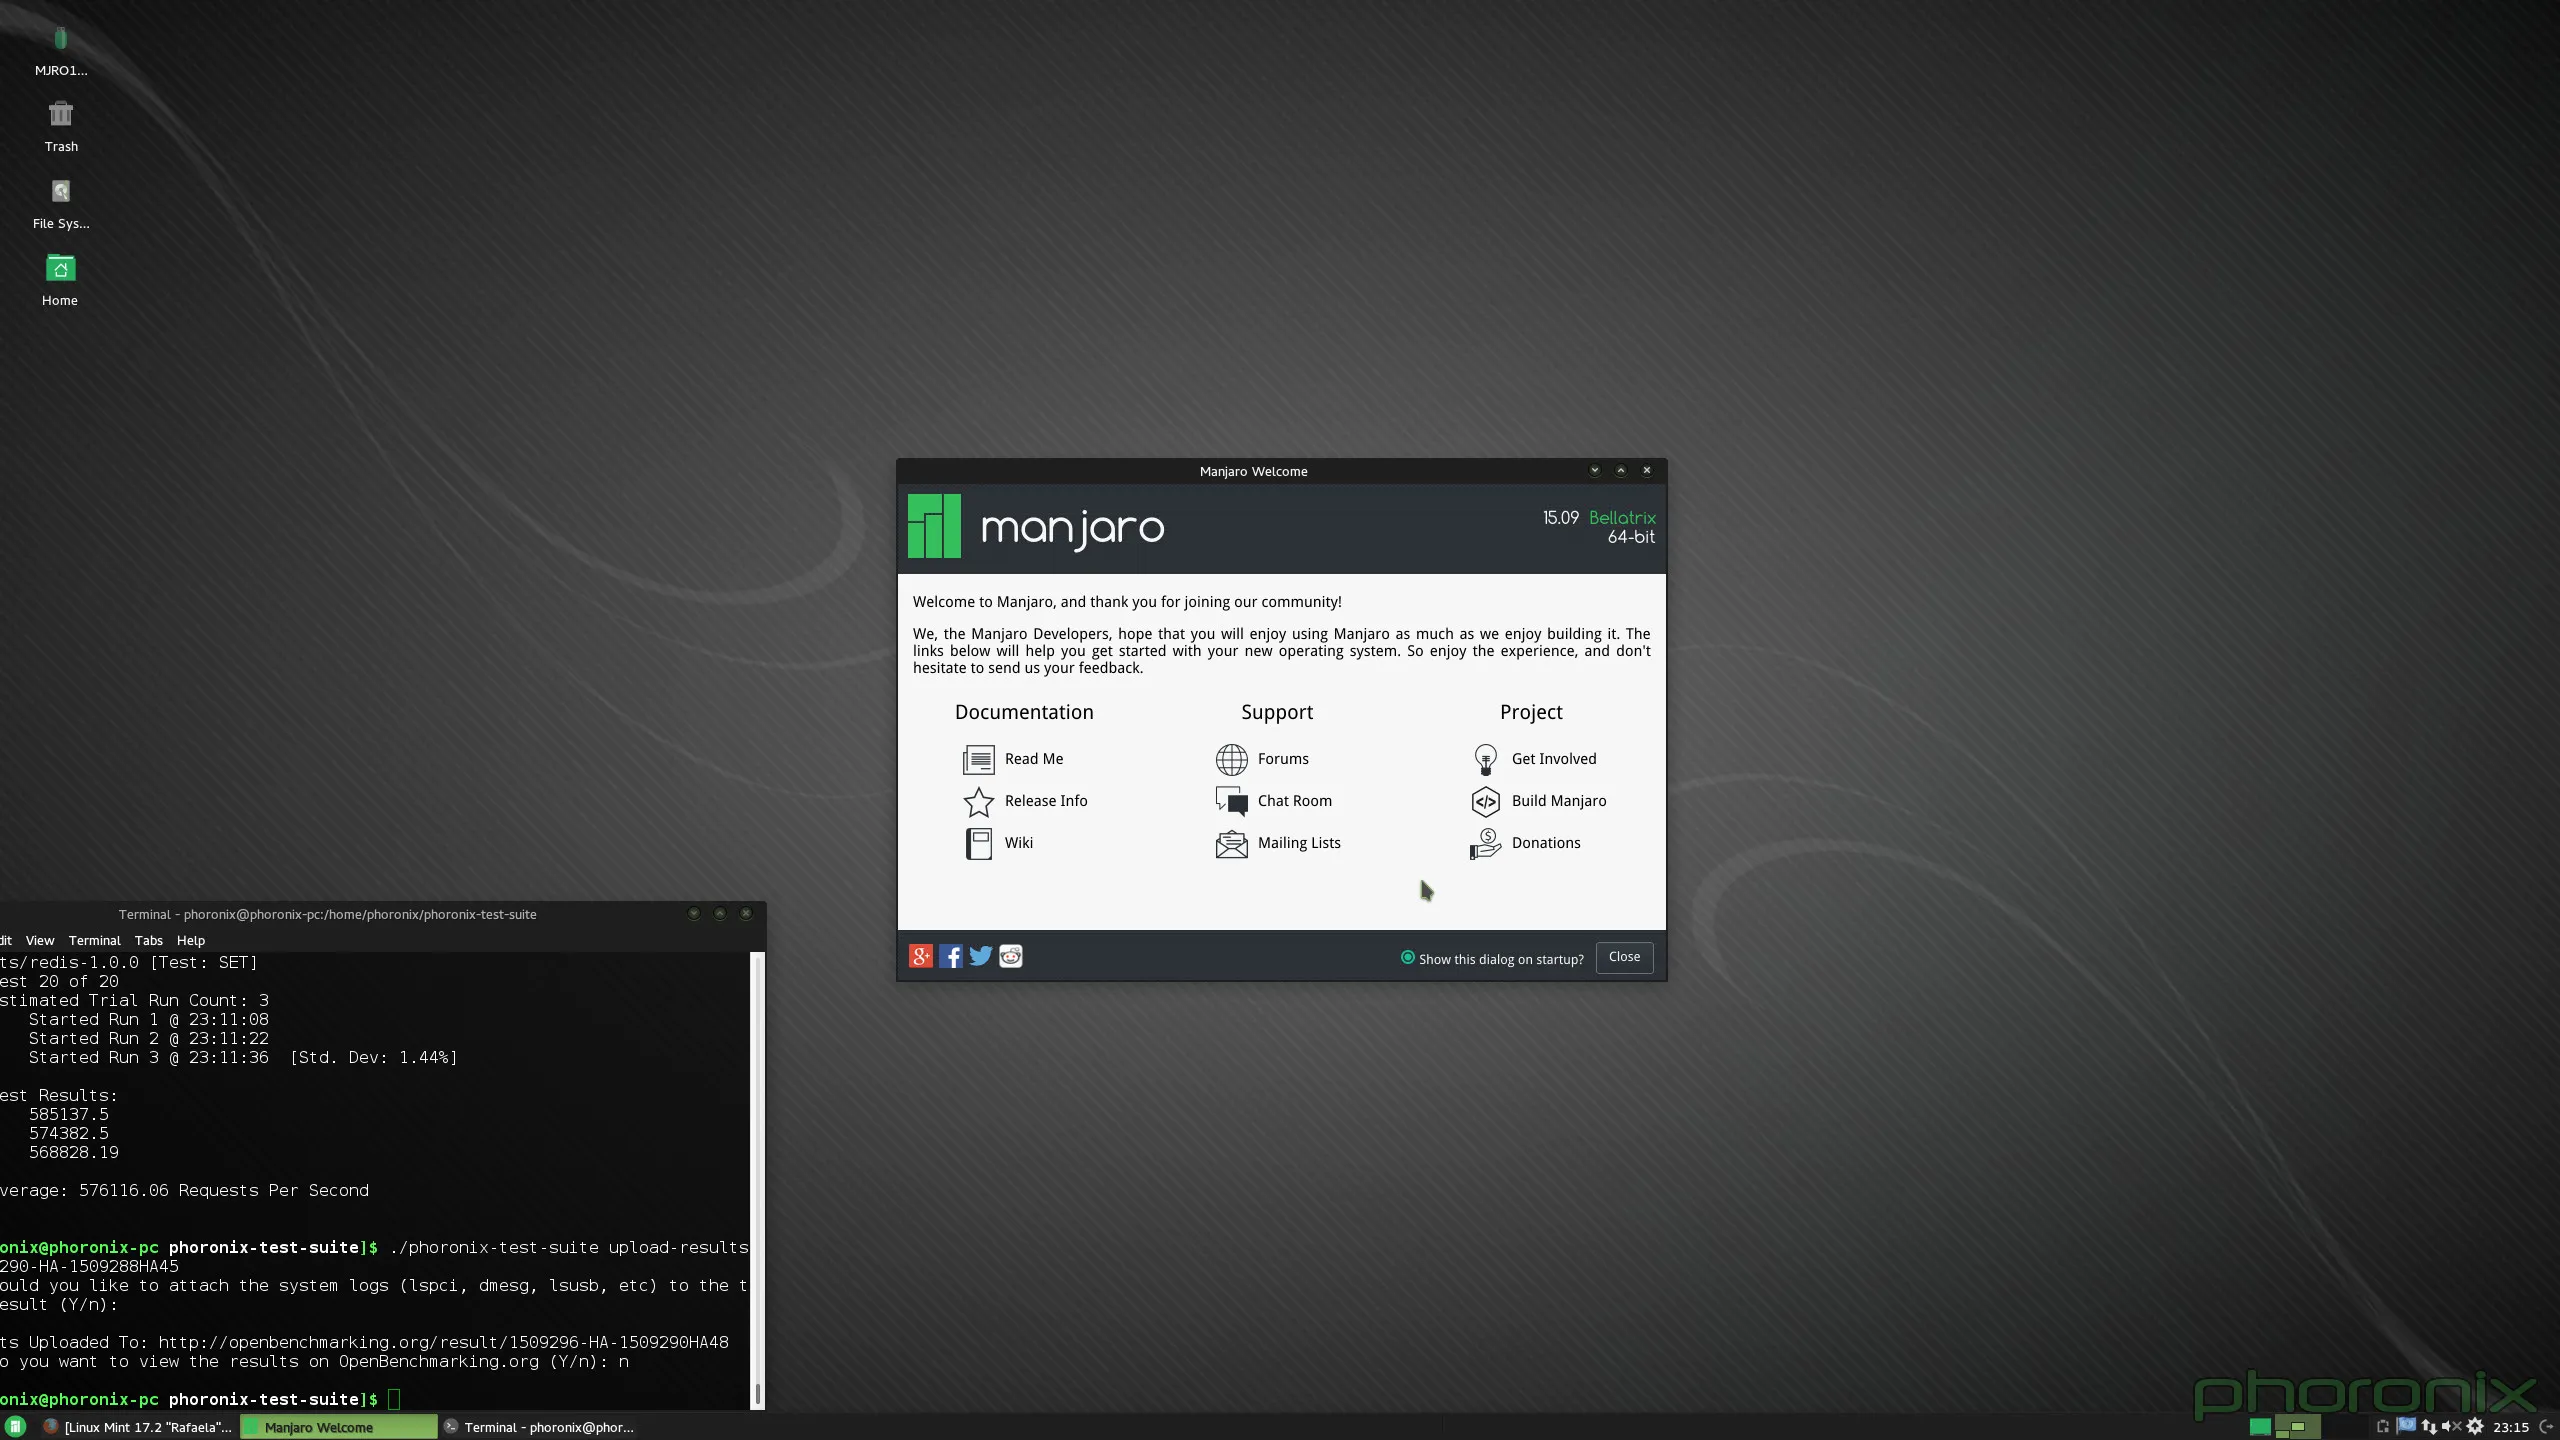Click the Release Info star icon
2560x1440 pixels.
978,802
